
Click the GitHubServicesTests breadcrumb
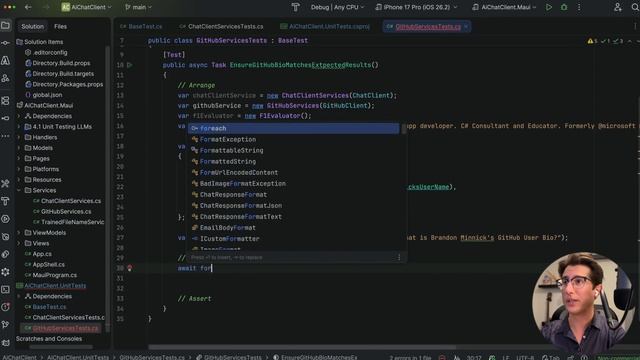pos(229,358)
